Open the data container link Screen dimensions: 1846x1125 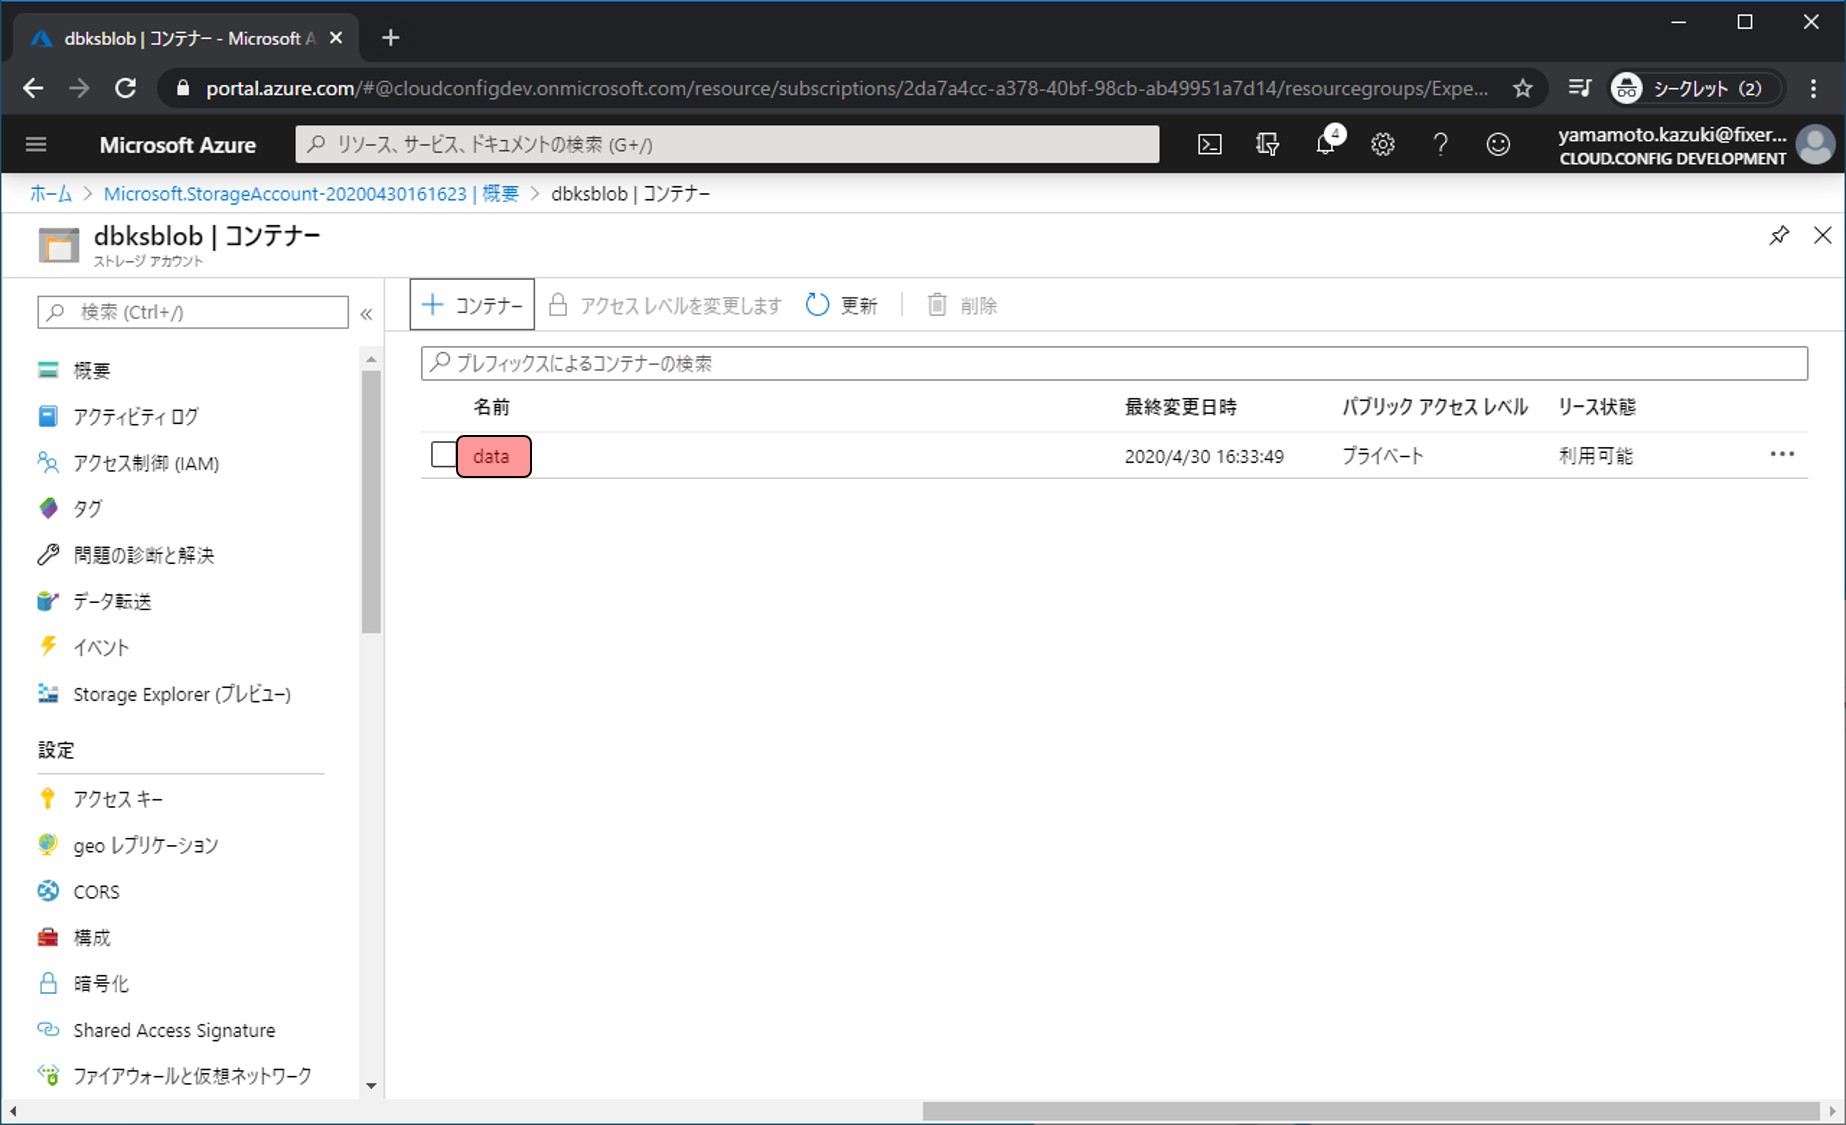pos(491,456)
